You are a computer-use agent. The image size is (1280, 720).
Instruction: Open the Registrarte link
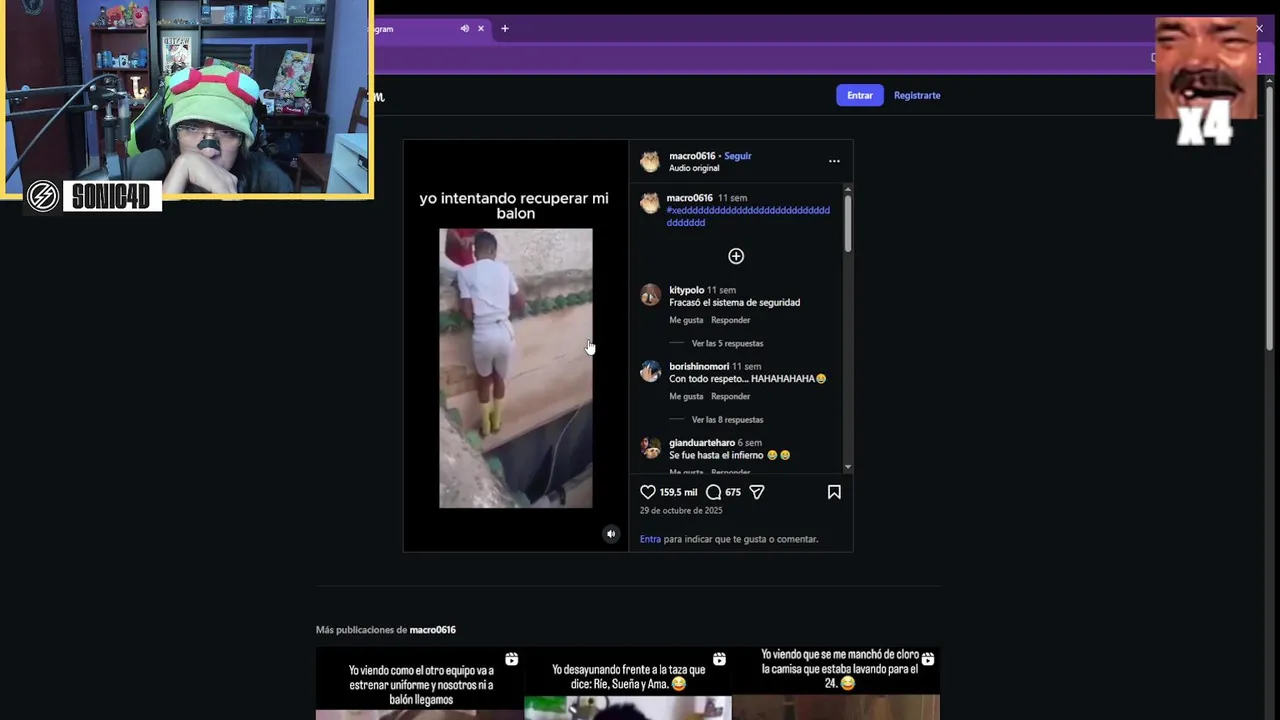pos(917,95)
